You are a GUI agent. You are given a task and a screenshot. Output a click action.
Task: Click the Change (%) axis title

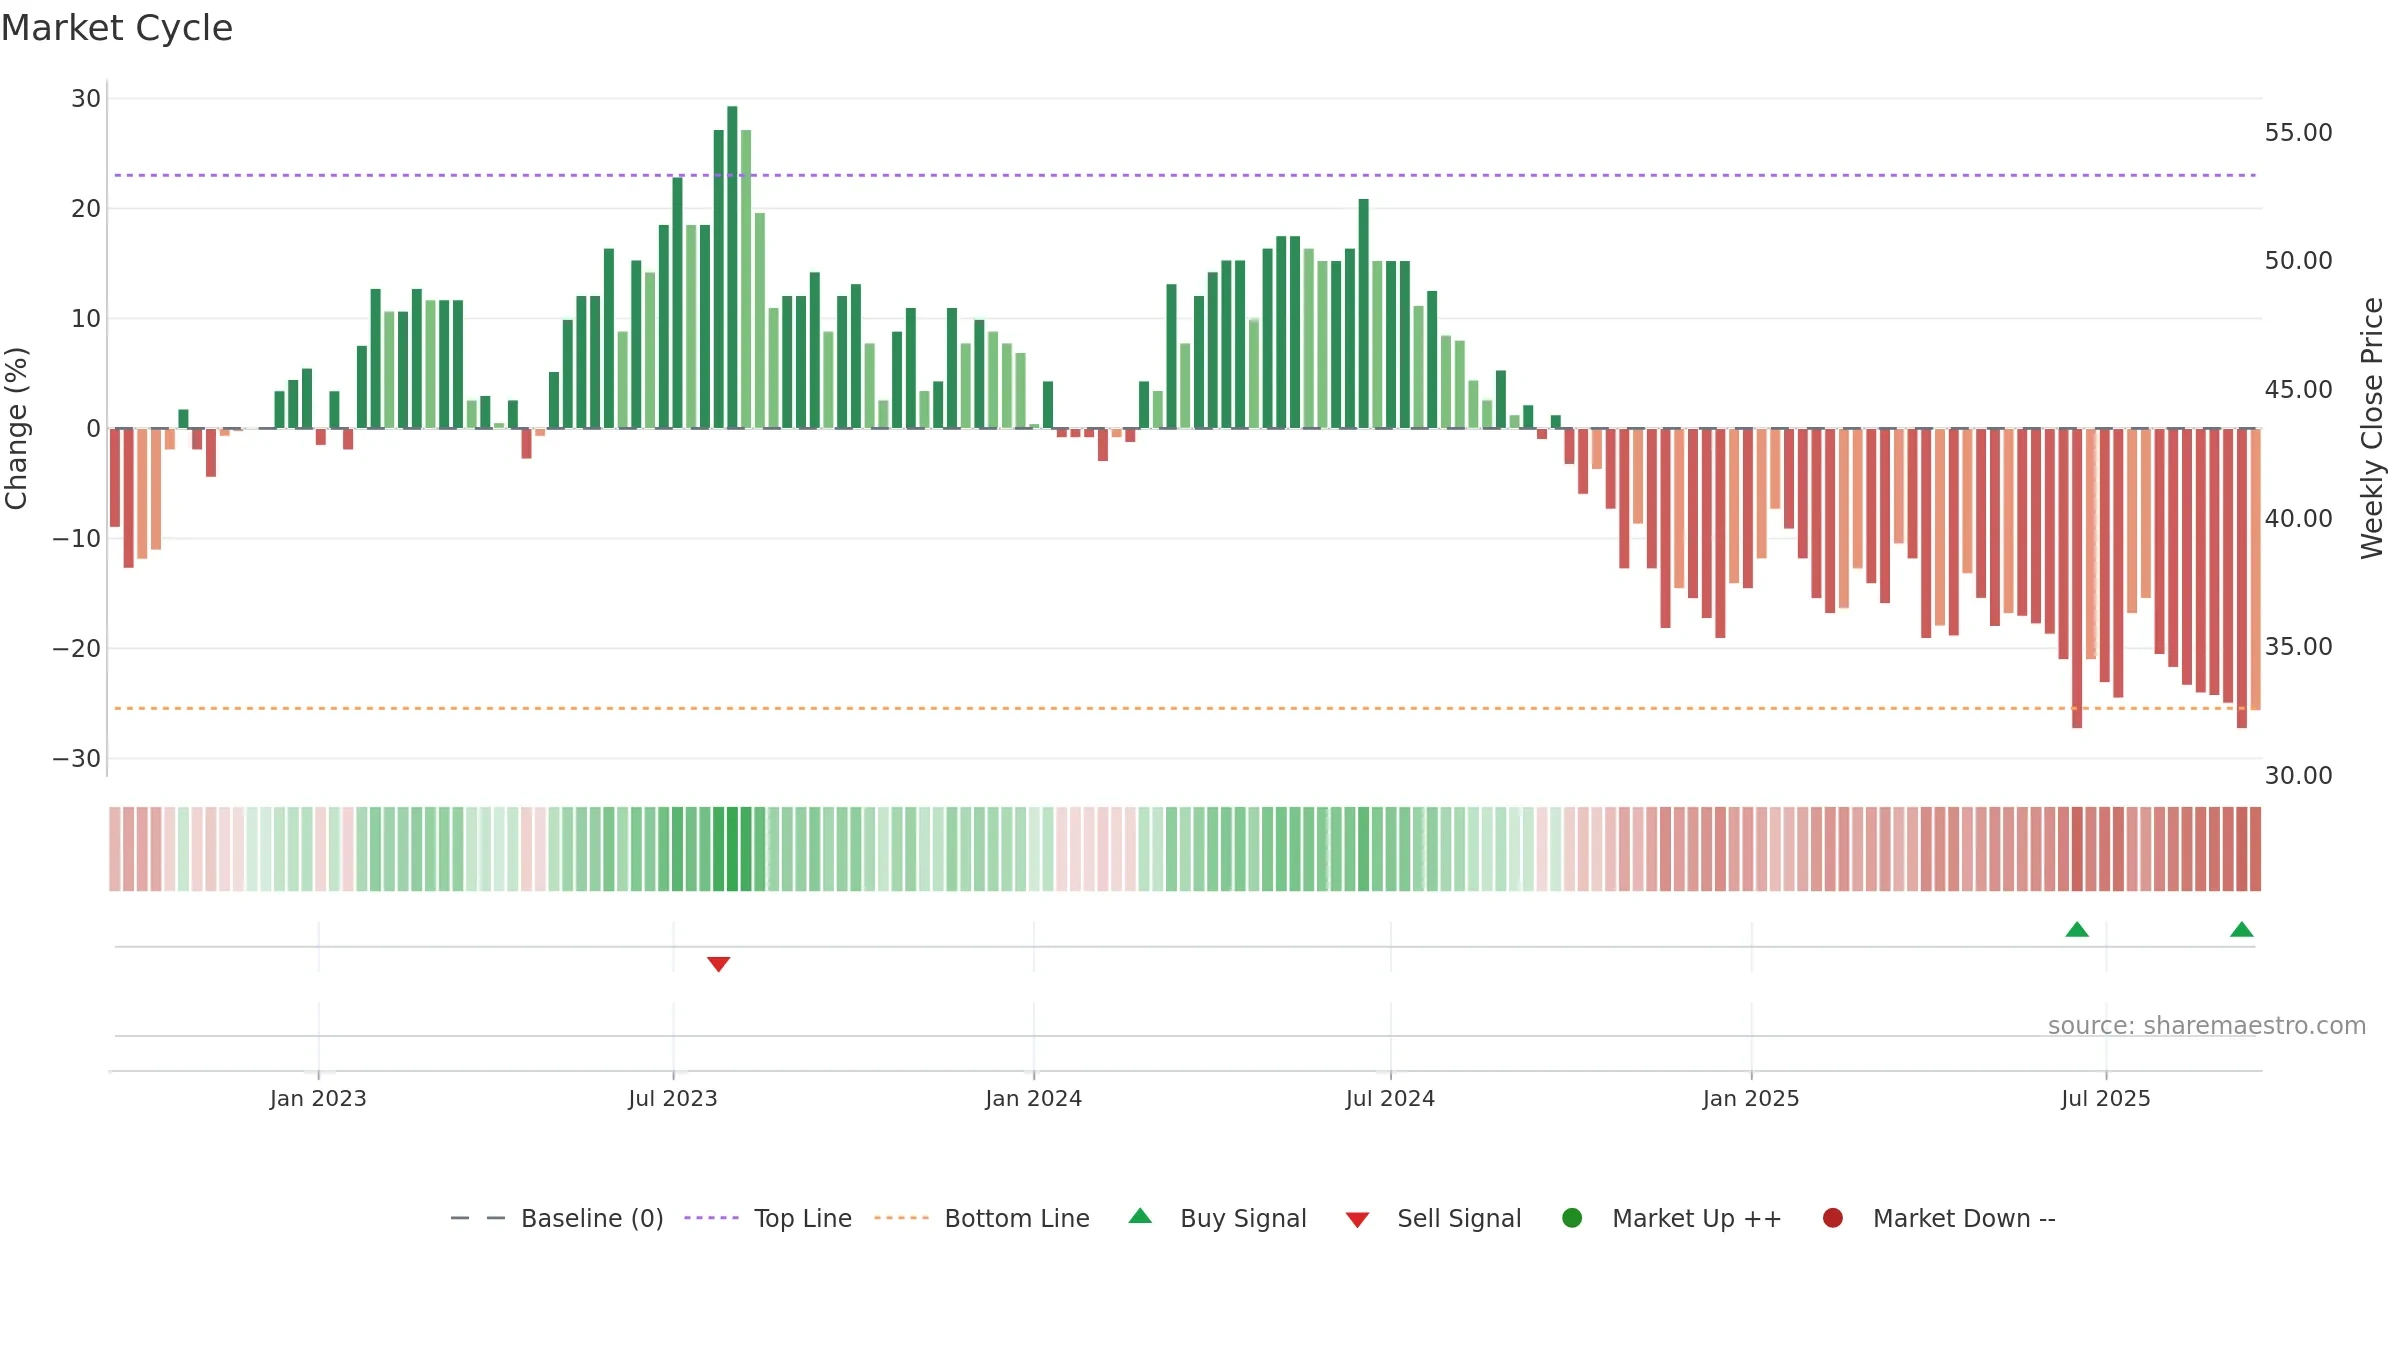[16, 428]
